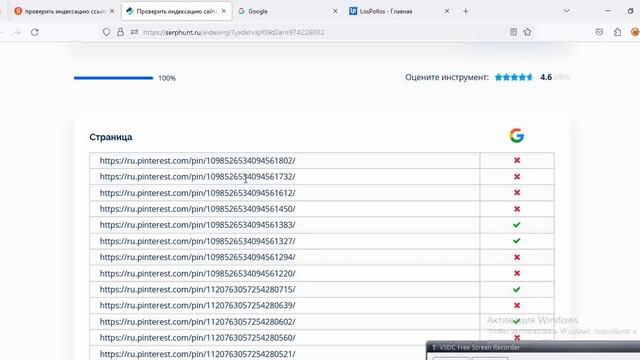Click URL ending 094561220
This screenshot has height=360, width=640.
tap(197, 273)
